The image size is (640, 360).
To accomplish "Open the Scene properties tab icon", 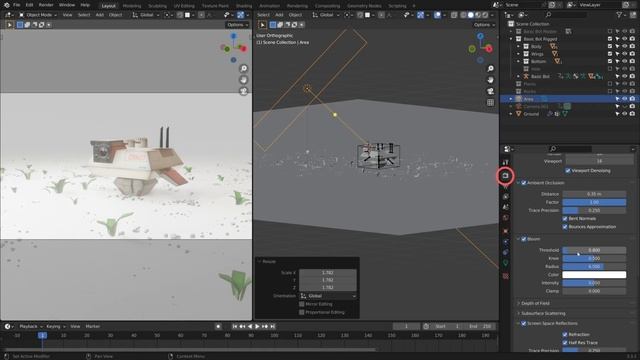I will pyautogui.click(x=505, y=207).
